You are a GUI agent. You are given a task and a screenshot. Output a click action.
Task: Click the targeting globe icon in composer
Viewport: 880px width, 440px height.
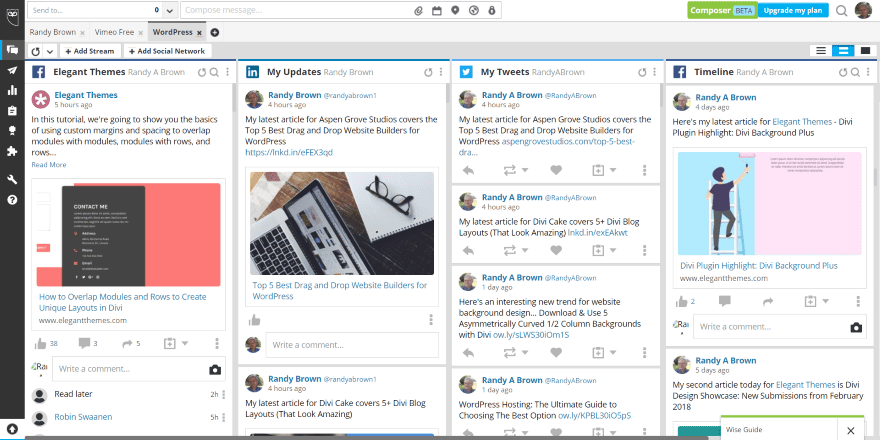[x=474, y=10]
